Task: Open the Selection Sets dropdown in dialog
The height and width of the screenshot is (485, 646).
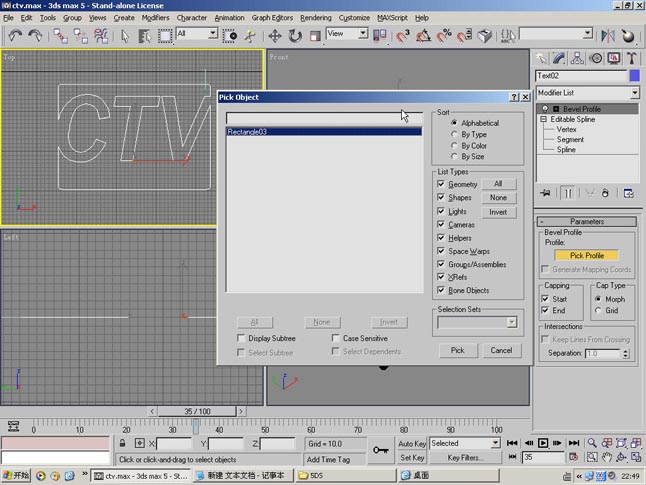Action: [x=512, y=322]
